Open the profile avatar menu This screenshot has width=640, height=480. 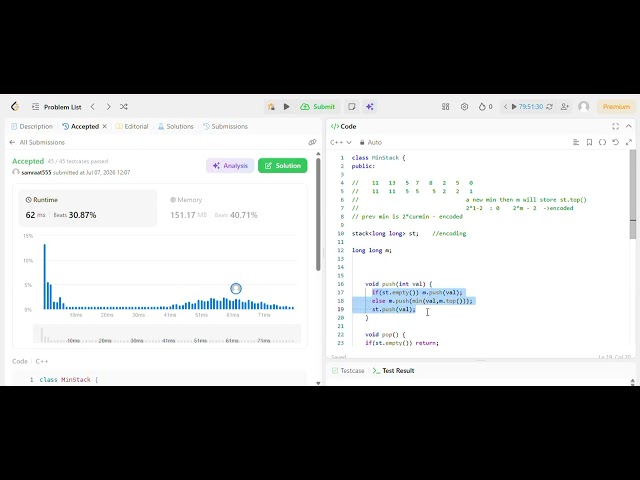[x=584, y=107]
